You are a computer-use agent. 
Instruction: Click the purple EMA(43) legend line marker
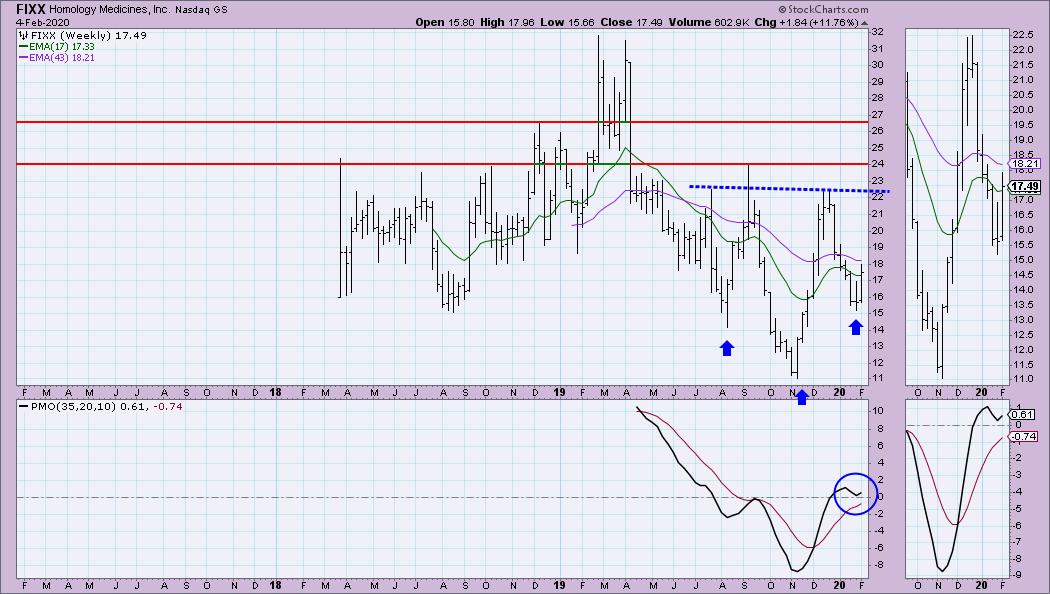23,58
